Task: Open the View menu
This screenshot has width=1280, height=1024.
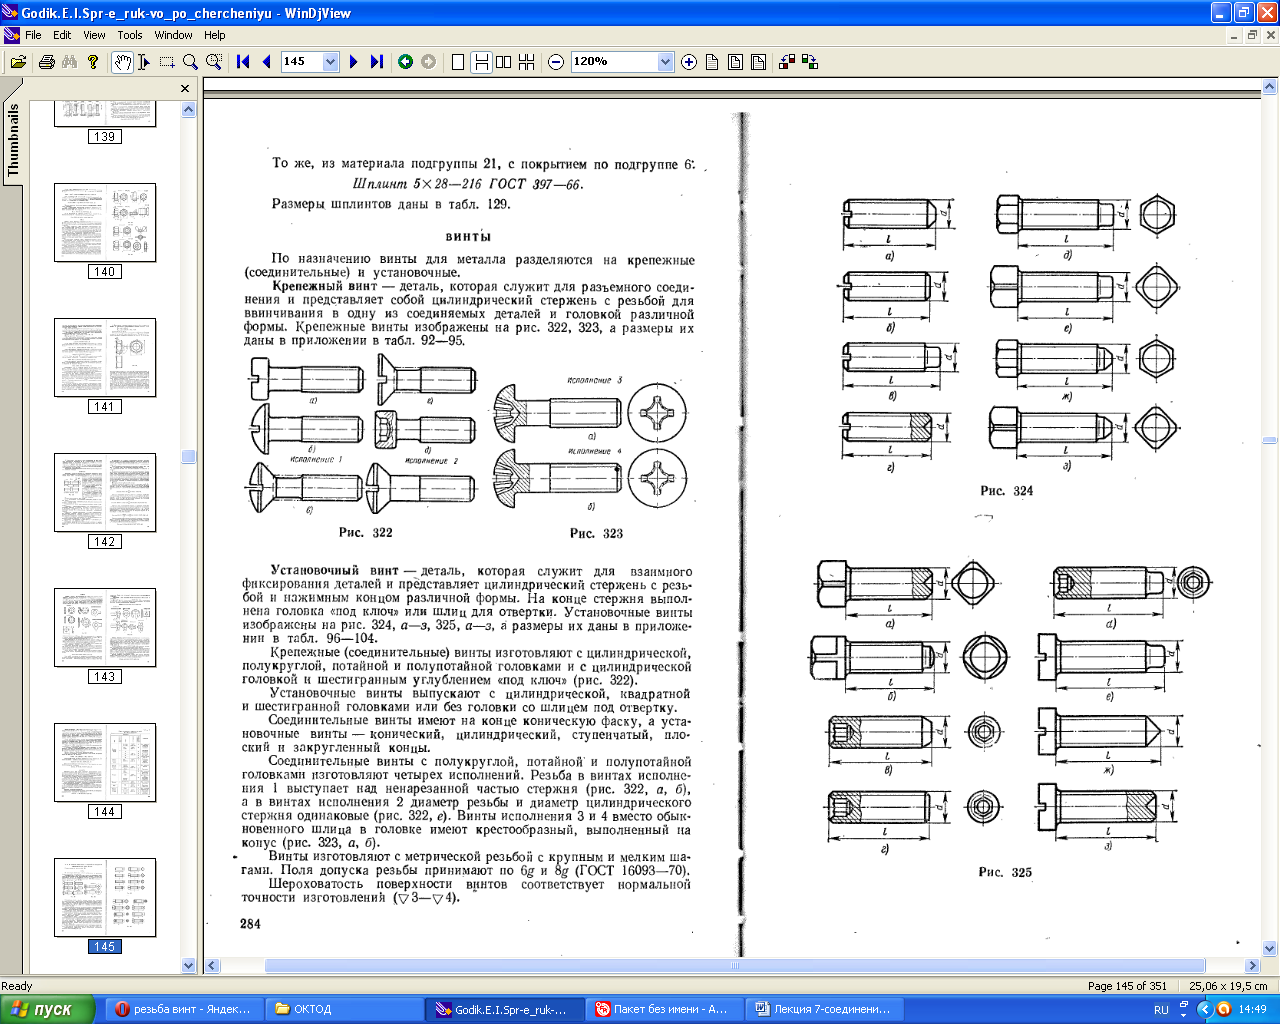Action: 94,35
